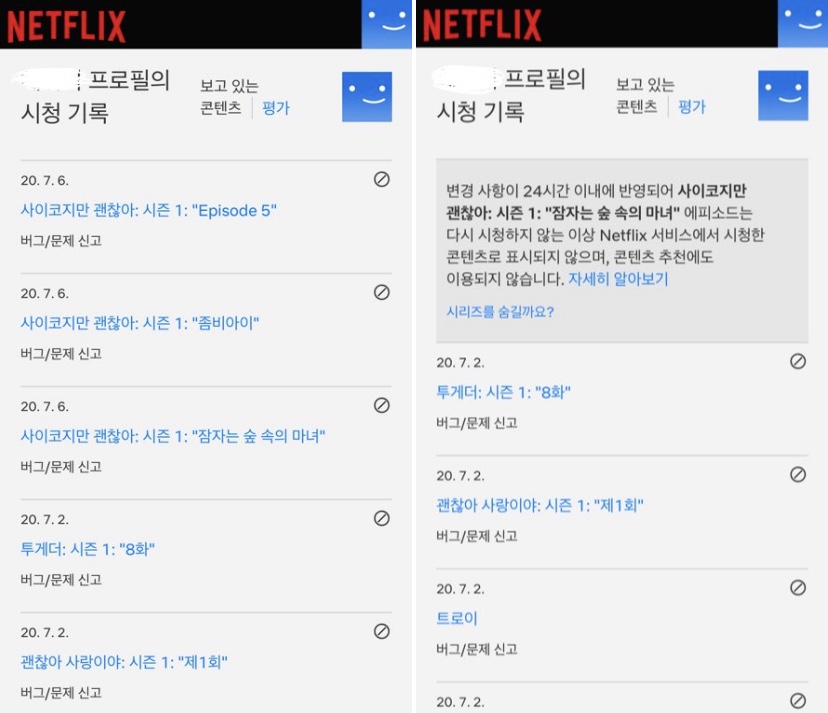This screenshot has width=828, height=713.
Task: Open profile avatar in left screen header bar
Action: click(x=387, y=24)
